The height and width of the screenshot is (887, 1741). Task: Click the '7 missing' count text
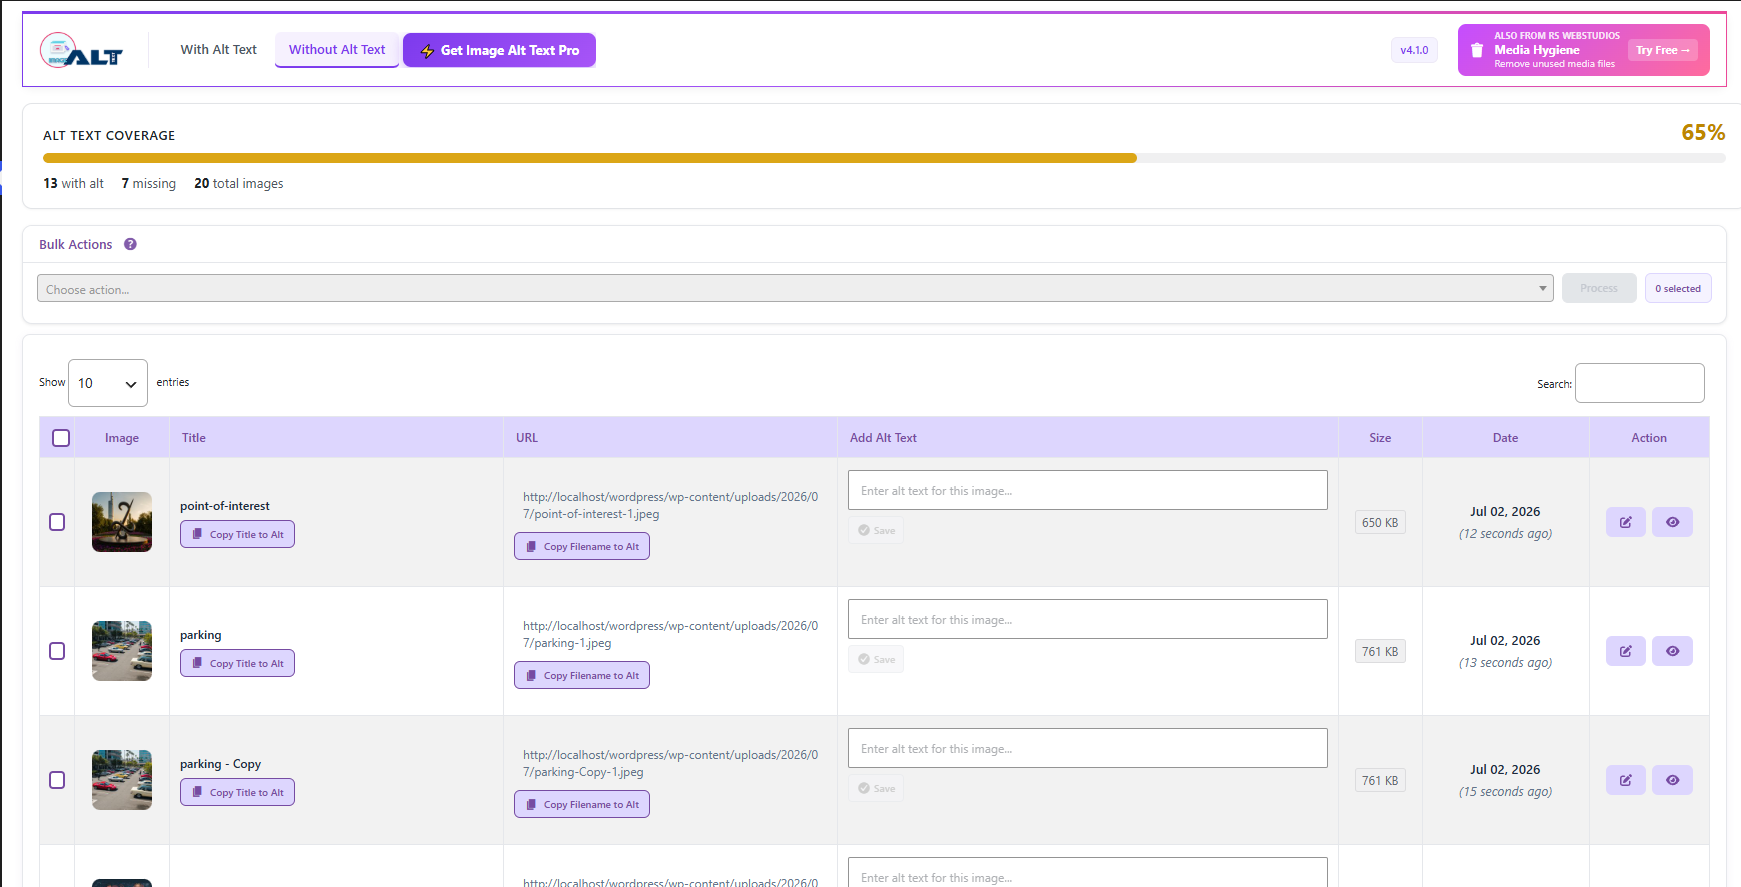[x=148, y=183]
